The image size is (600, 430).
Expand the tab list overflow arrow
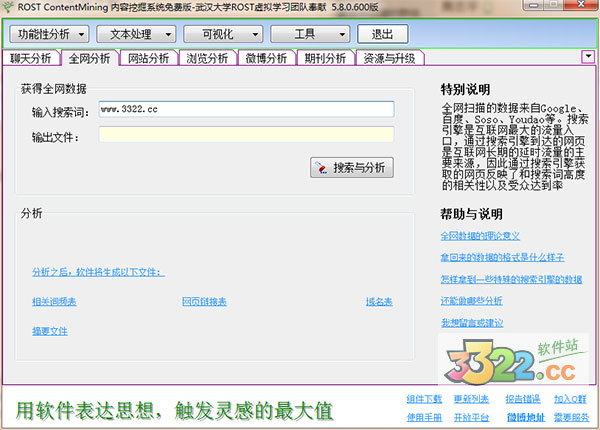click(x=588, y=57)
